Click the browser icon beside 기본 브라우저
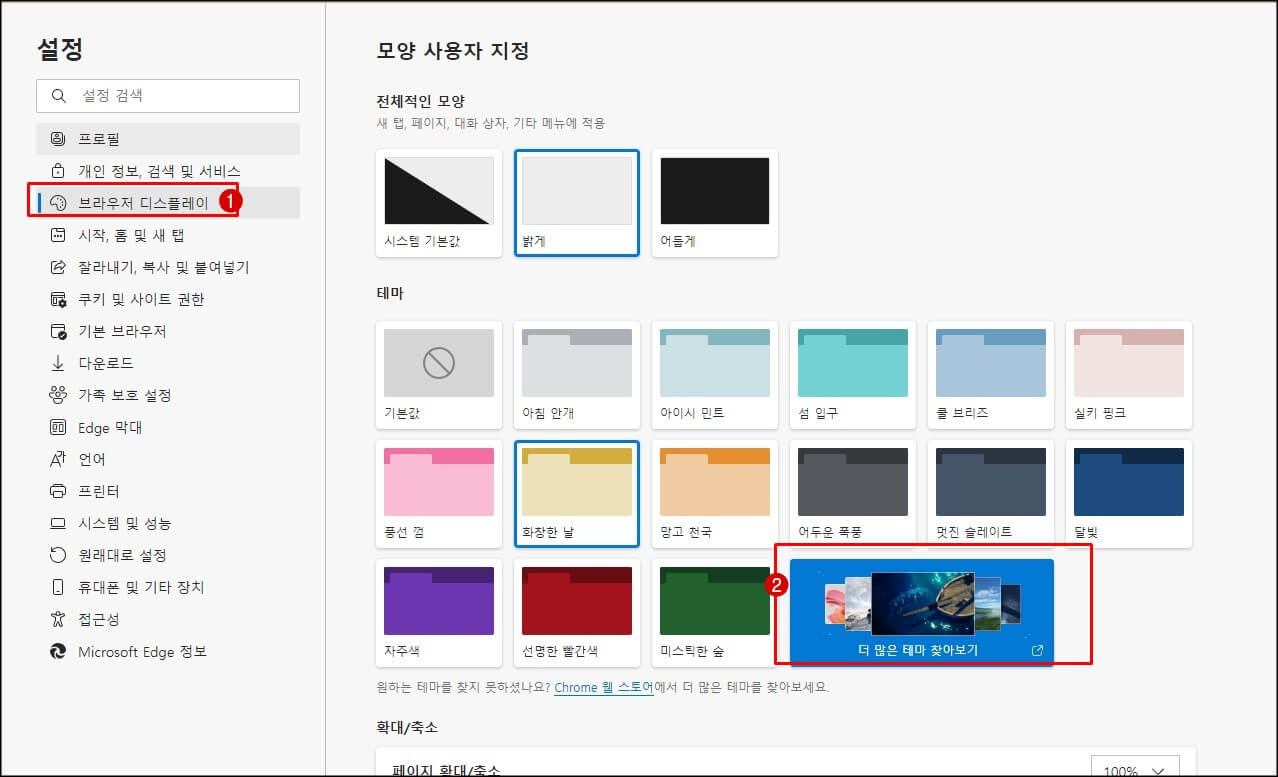This screenshot has height=777, width=1278. pyautogui.click(x=58, y=331)
